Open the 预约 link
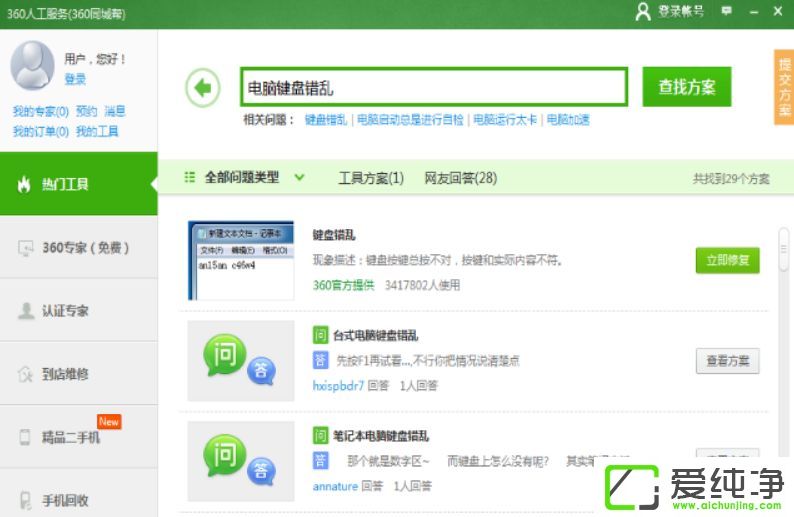The image size is (794, 517). point(87,111)
